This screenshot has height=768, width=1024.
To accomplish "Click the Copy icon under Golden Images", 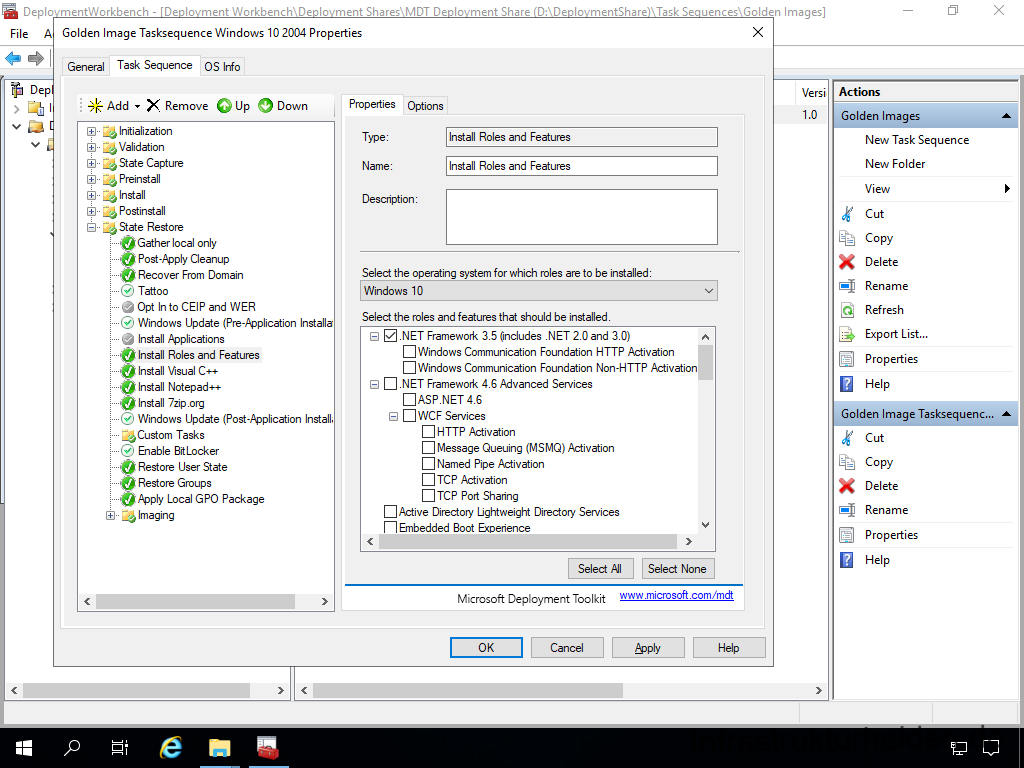I will point(847,238).
